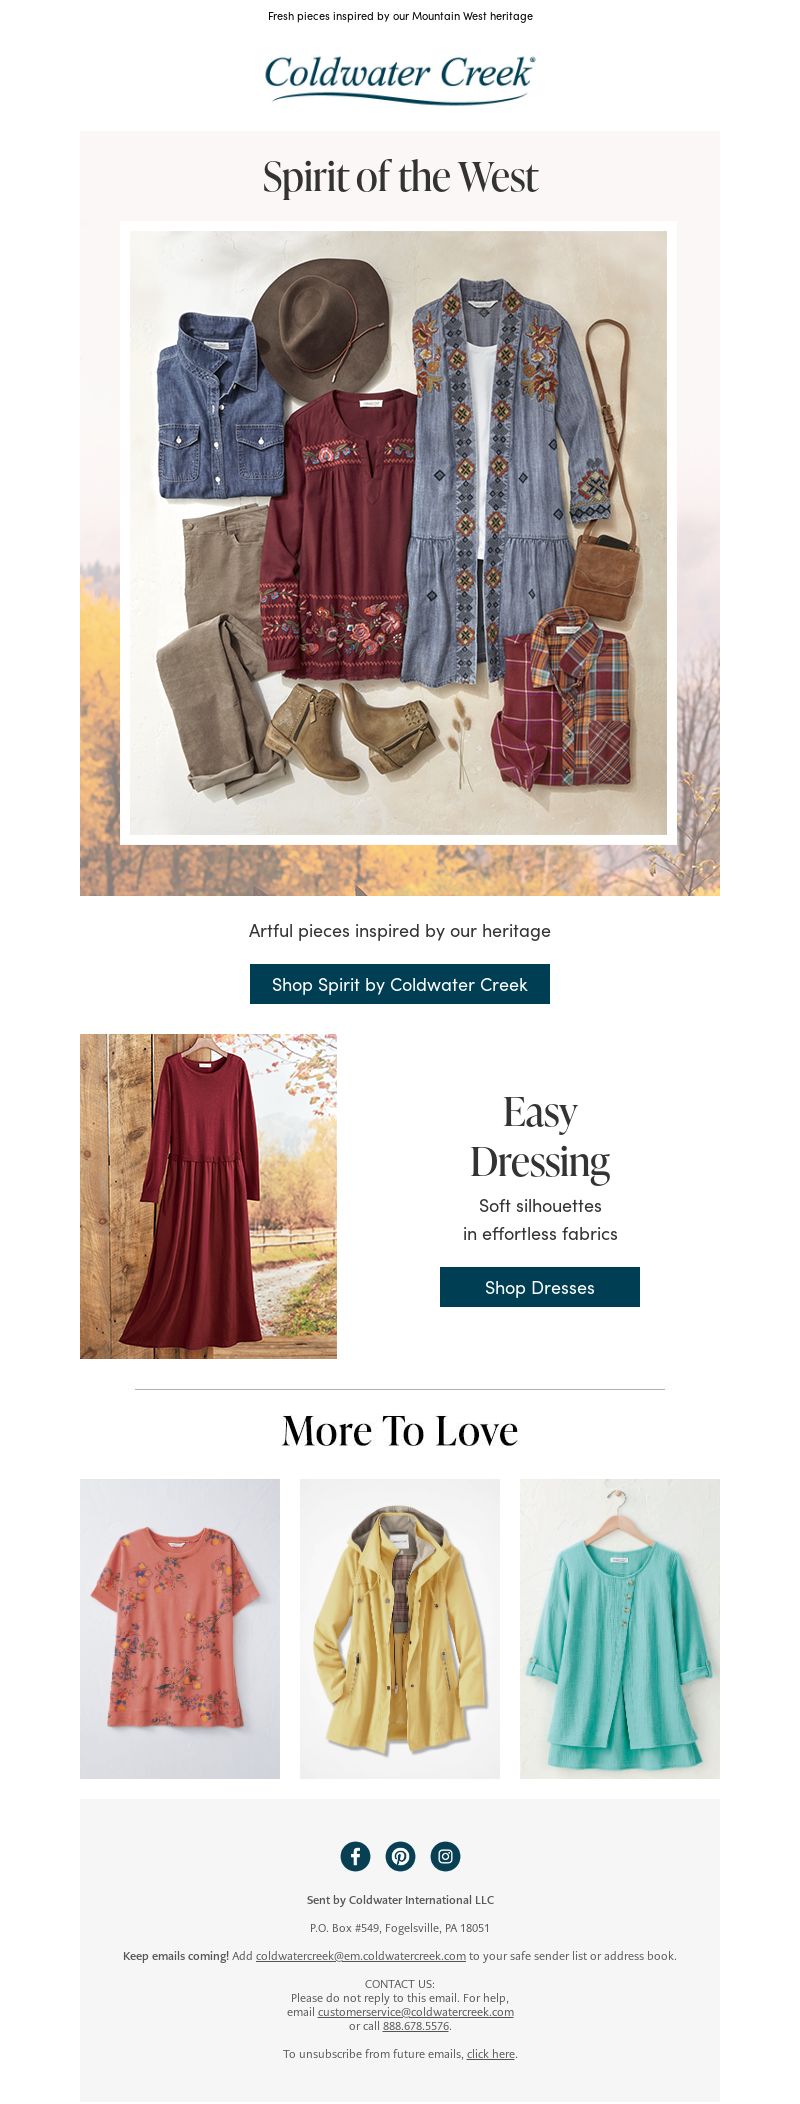800x2104 pixels.
Task: Click 'Artful pieces inspired by our heritage' text
Action: coord(400,931)
